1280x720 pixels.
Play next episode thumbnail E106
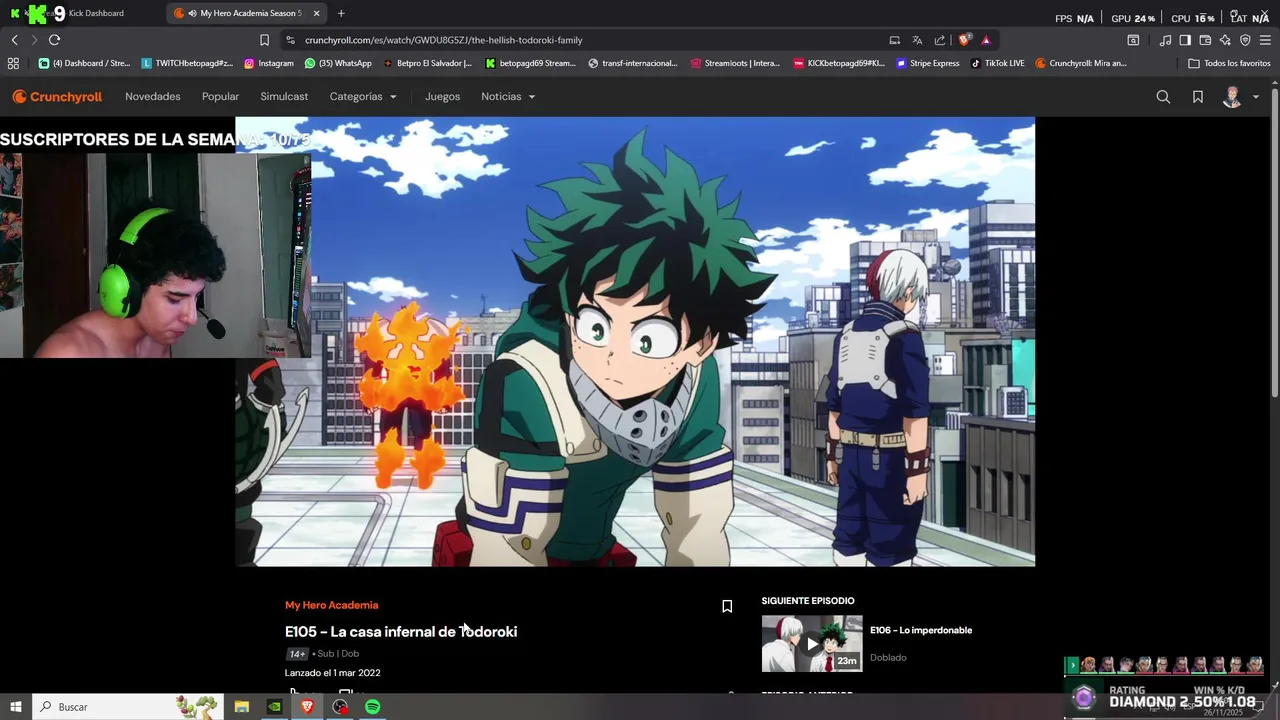click(812, 643)
